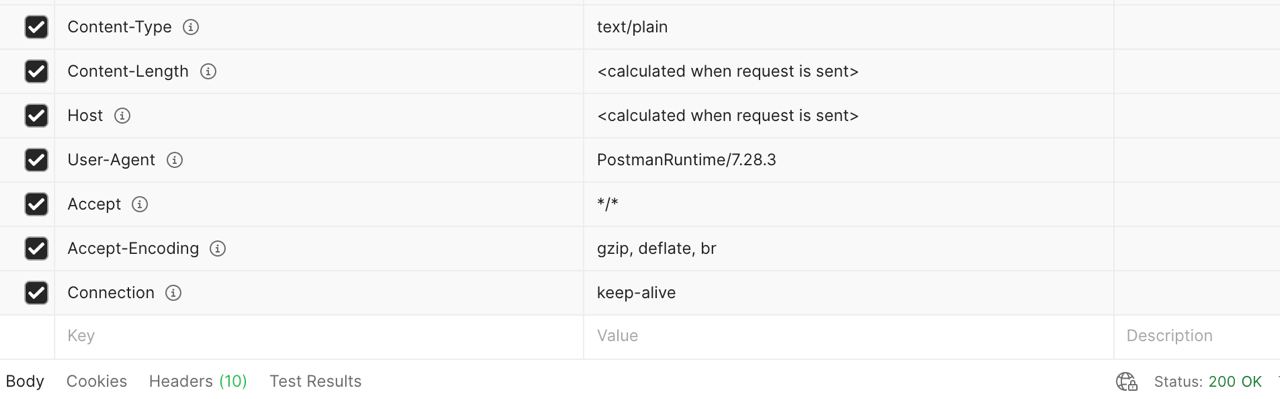Uncheck the Content-Type header checkbox
This screenshot has width=1280, height=399.
pyautogui.click(x=36, y=27)
